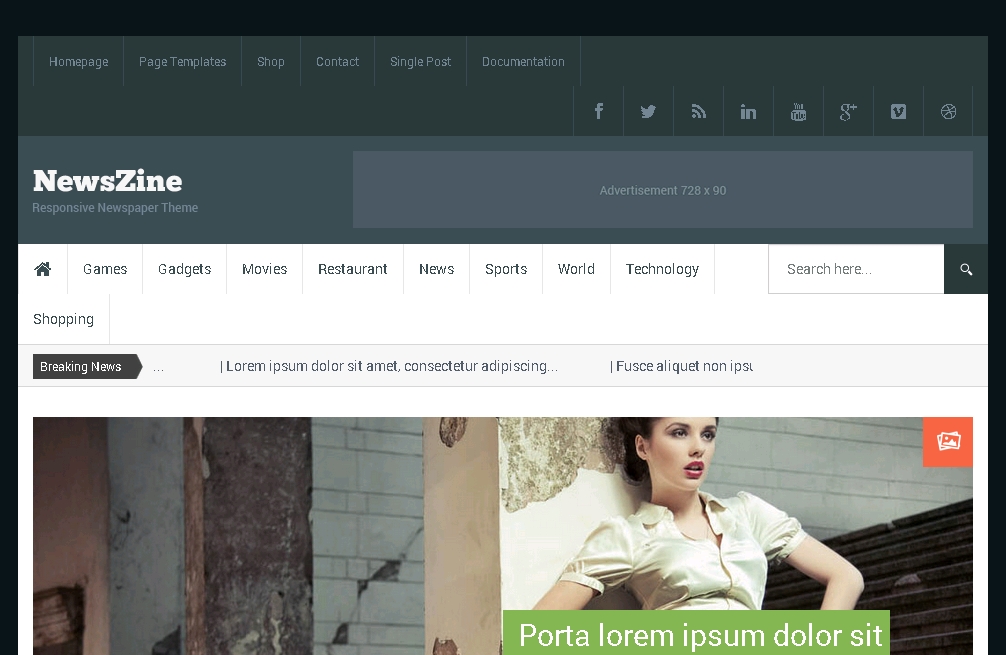Open the Google Plus icon

pyautogui.click(x=848, y=111)
